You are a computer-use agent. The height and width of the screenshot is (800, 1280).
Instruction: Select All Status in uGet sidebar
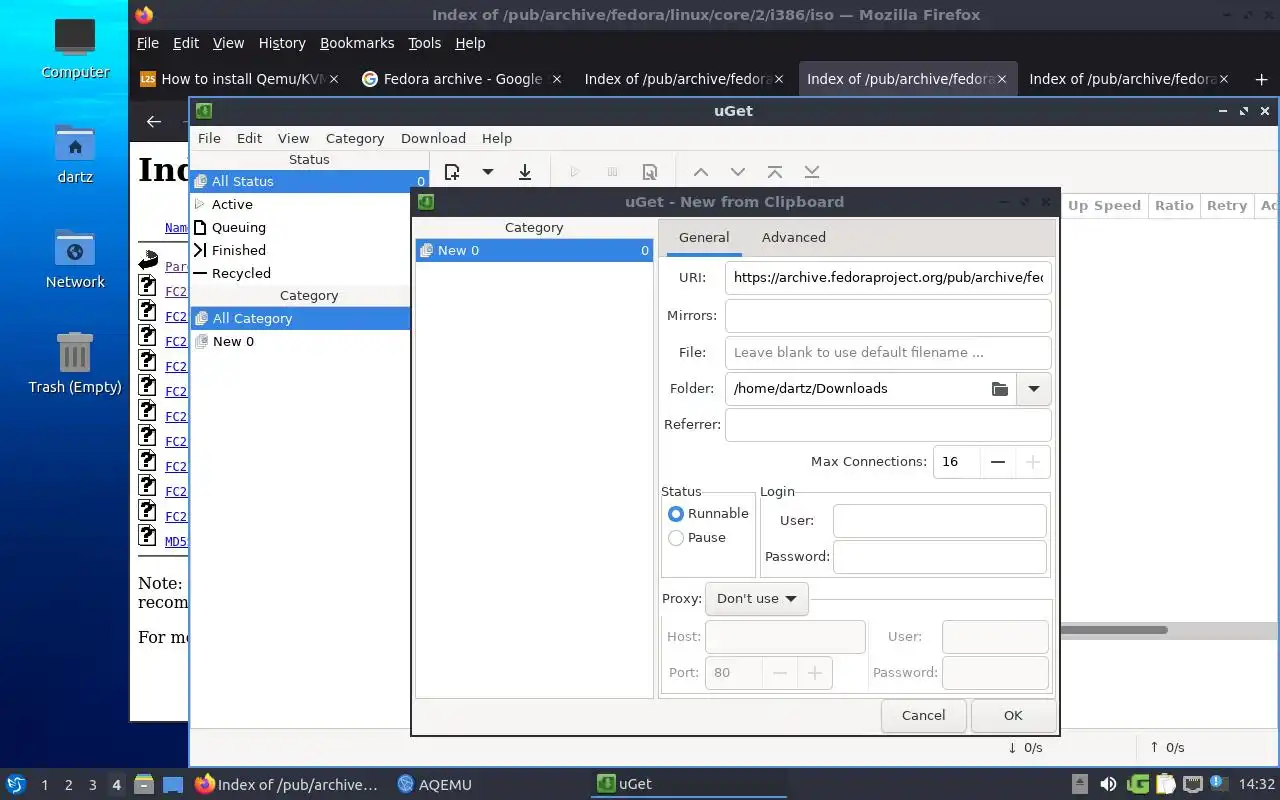[x=309, y=182]
